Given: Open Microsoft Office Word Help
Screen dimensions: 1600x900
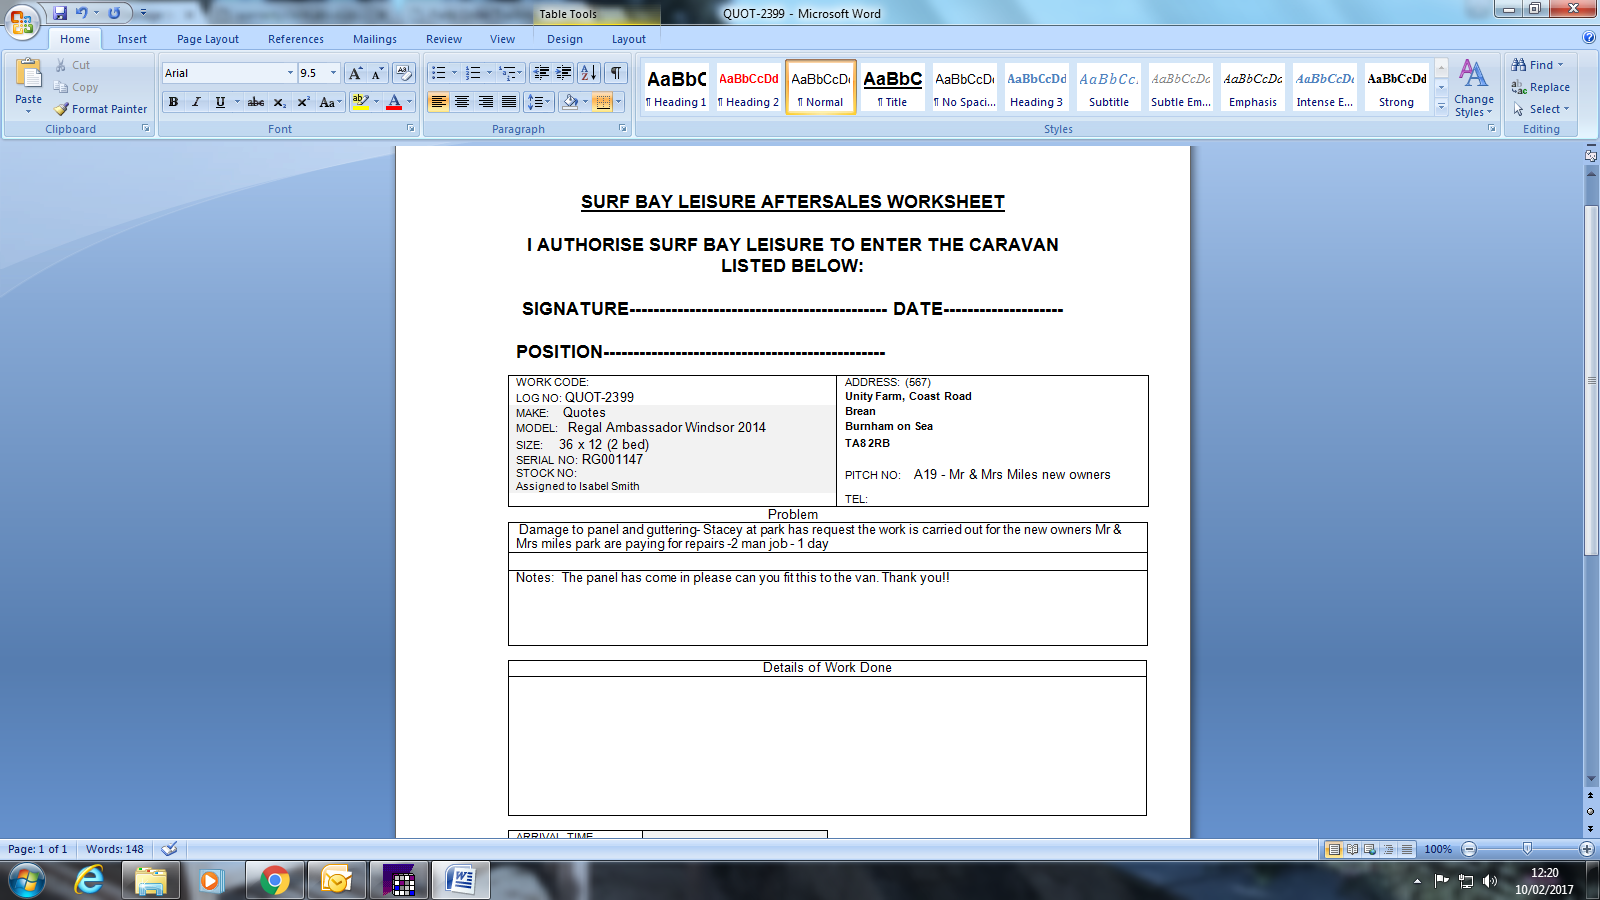Looking at the screenshot, I should click(1589, 38).
